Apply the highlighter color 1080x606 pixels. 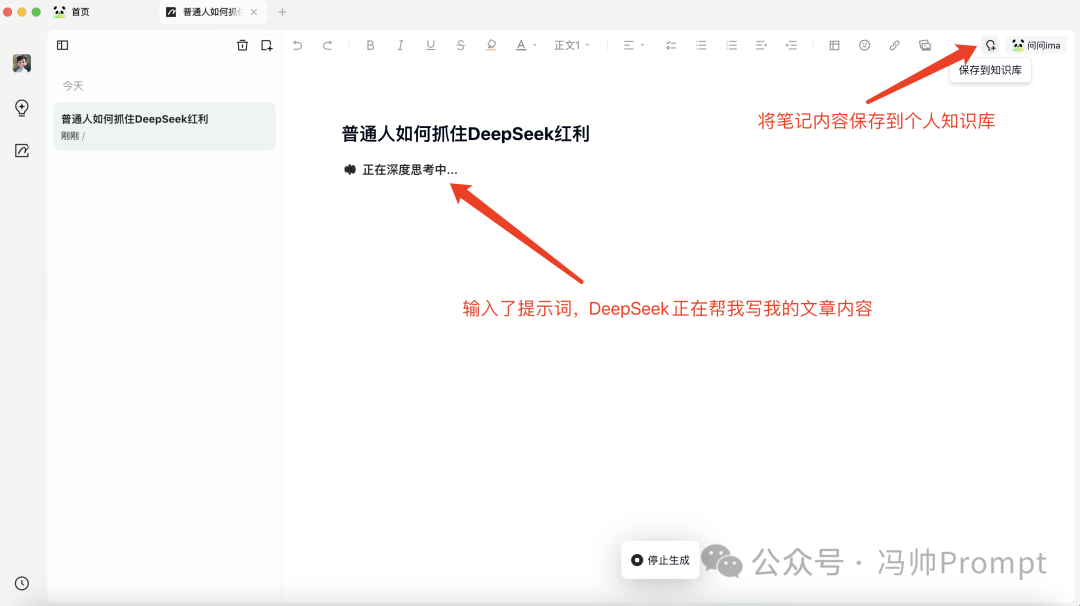coord(491,45)
